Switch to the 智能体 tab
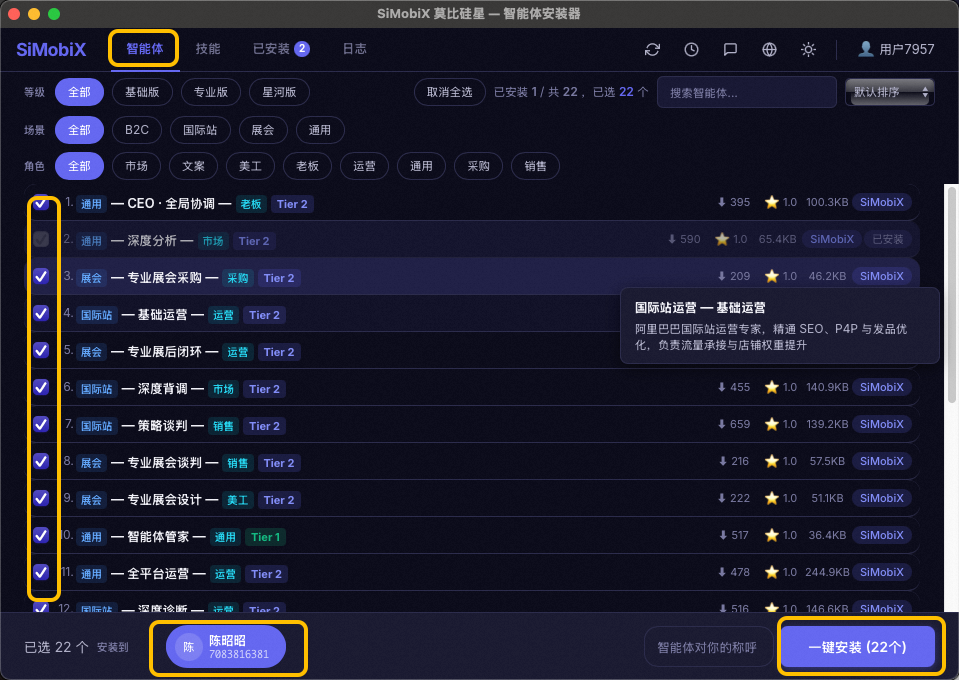The height and width of the screenshot is (680, 959). (x=144, y=49)
